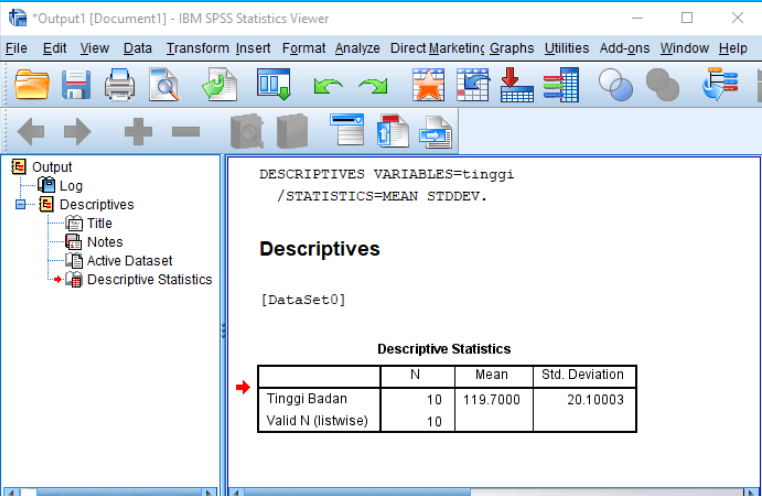Select the Notes item in the outline
762x496 pixels.
tap(105, 242)
